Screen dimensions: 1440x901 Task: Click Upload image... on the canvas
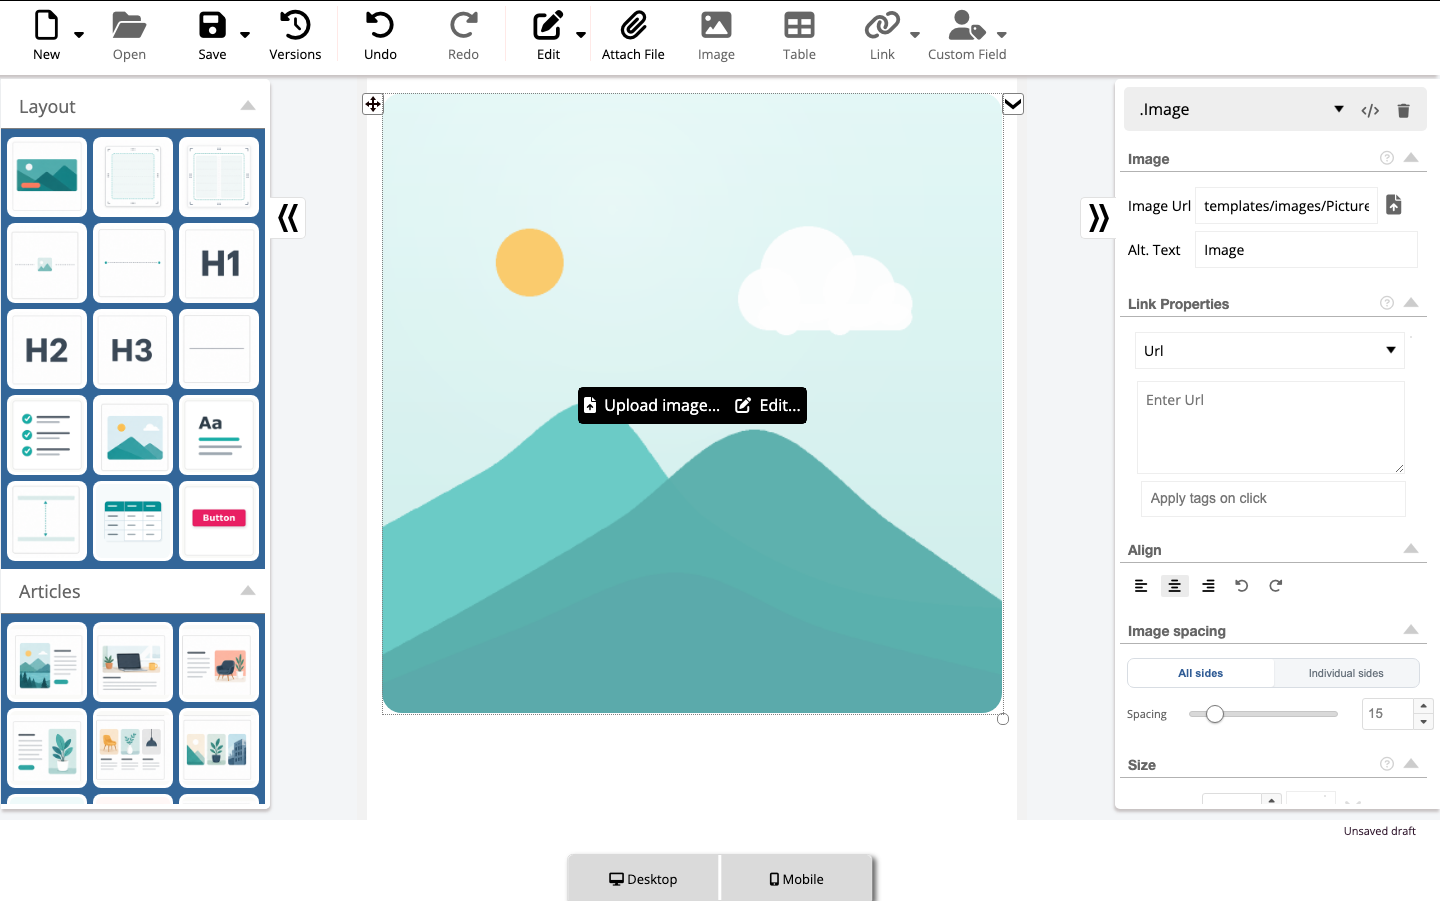point(652,405)
